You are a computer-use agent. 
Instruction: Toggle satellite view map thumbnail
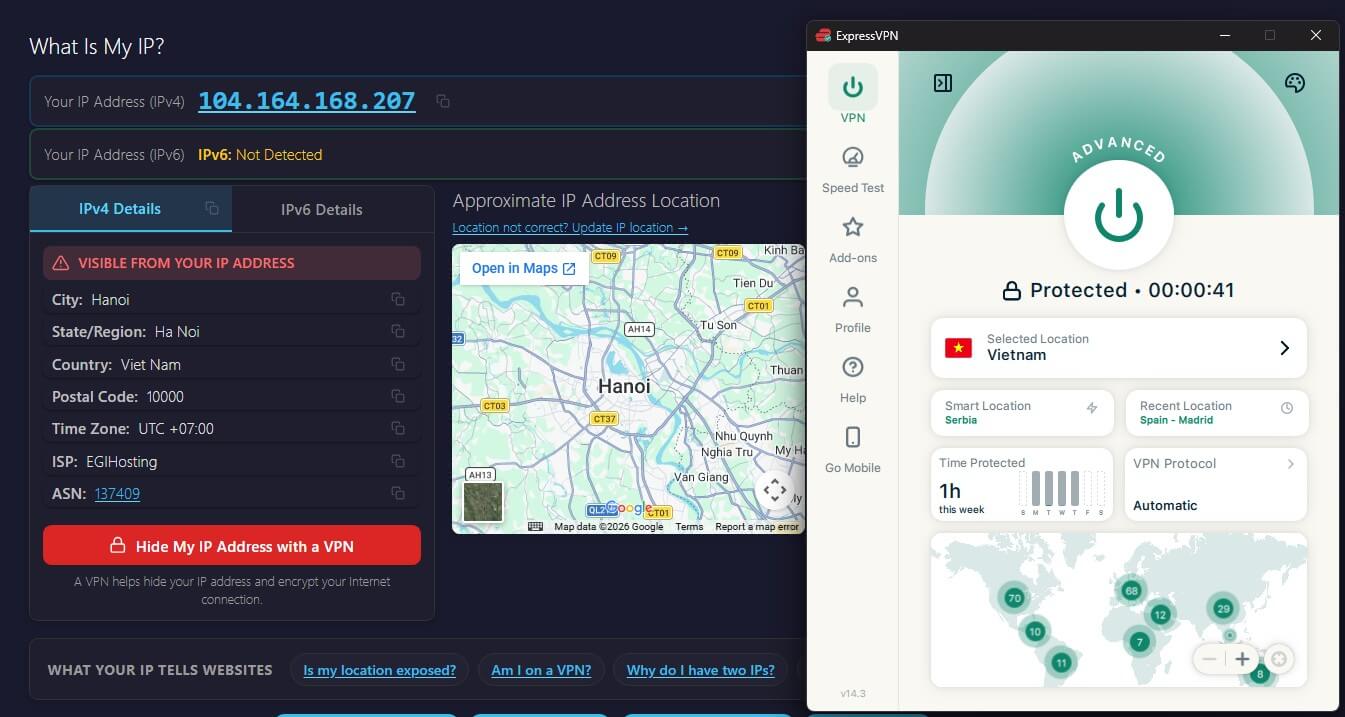(x=483, y=502)
